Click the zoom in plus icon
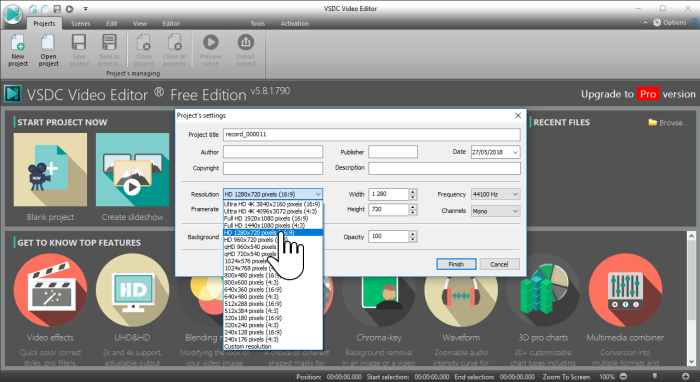This screenshot has height=382, width=700. [685, 377]
